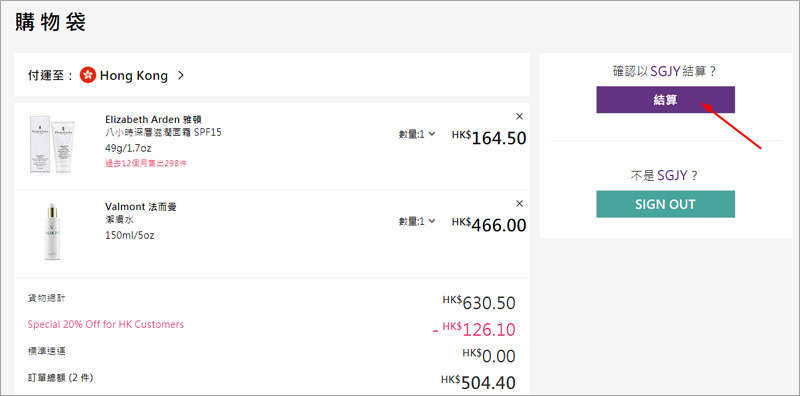Click the SGJY username in checkout prompt
800x396 pixels.
click(x=666, y=71)
